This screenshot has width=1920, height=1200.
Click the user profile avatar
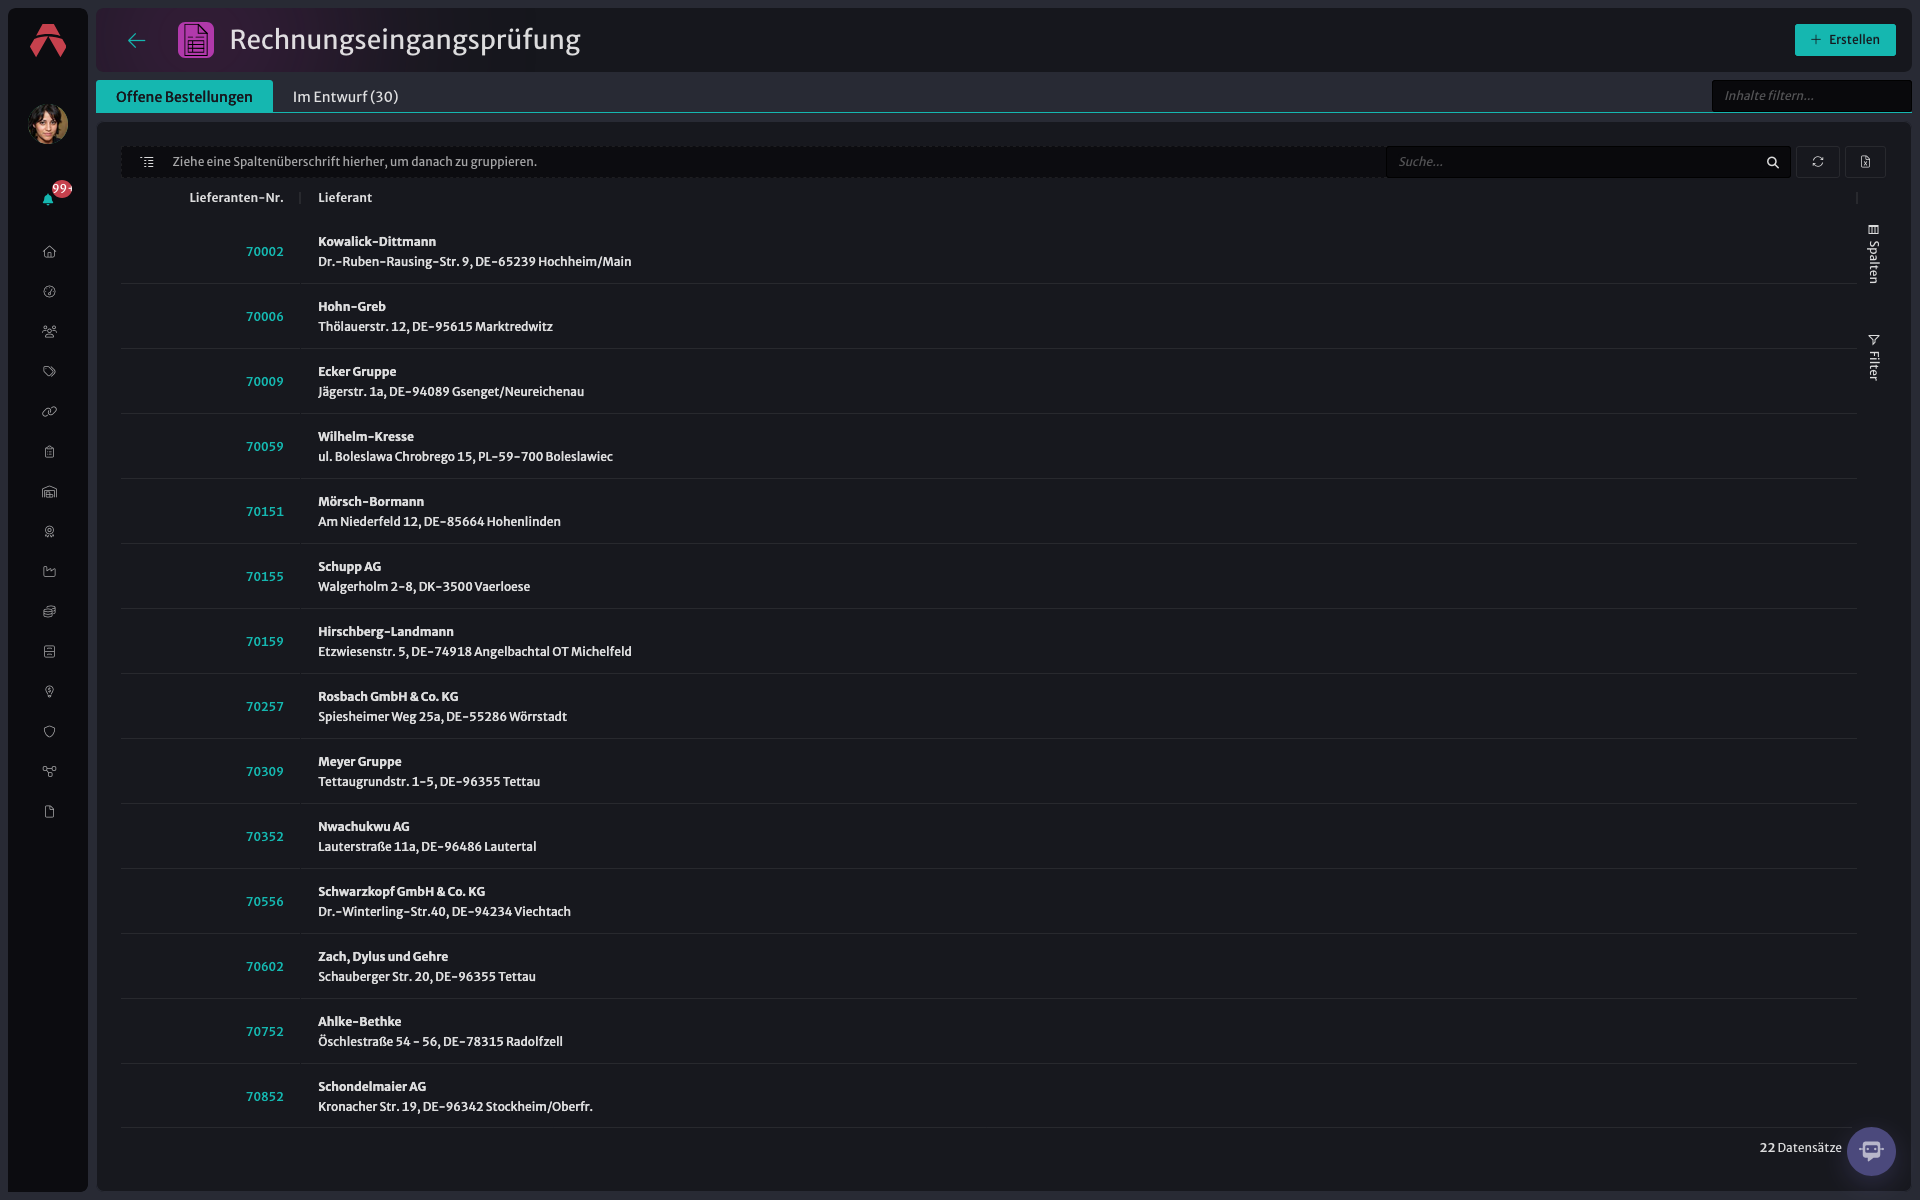(x=48, y=124)
